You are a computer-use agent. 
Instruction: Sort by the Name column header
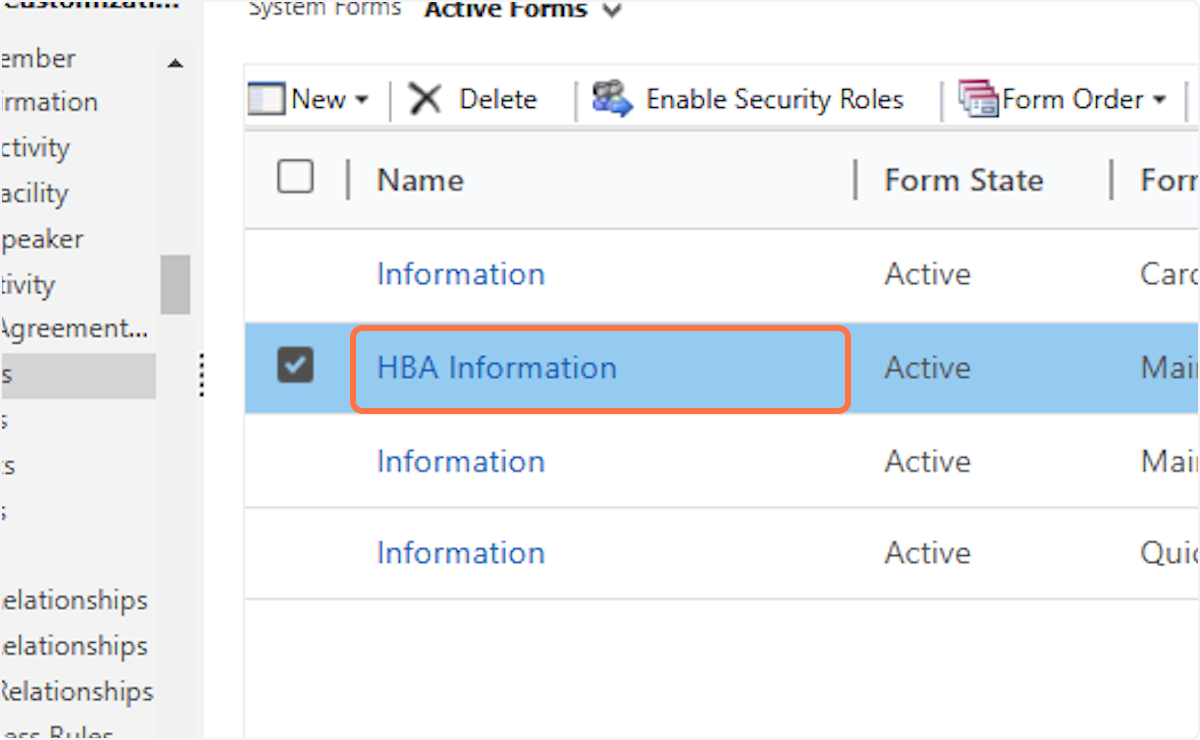[x=420, y=180]
